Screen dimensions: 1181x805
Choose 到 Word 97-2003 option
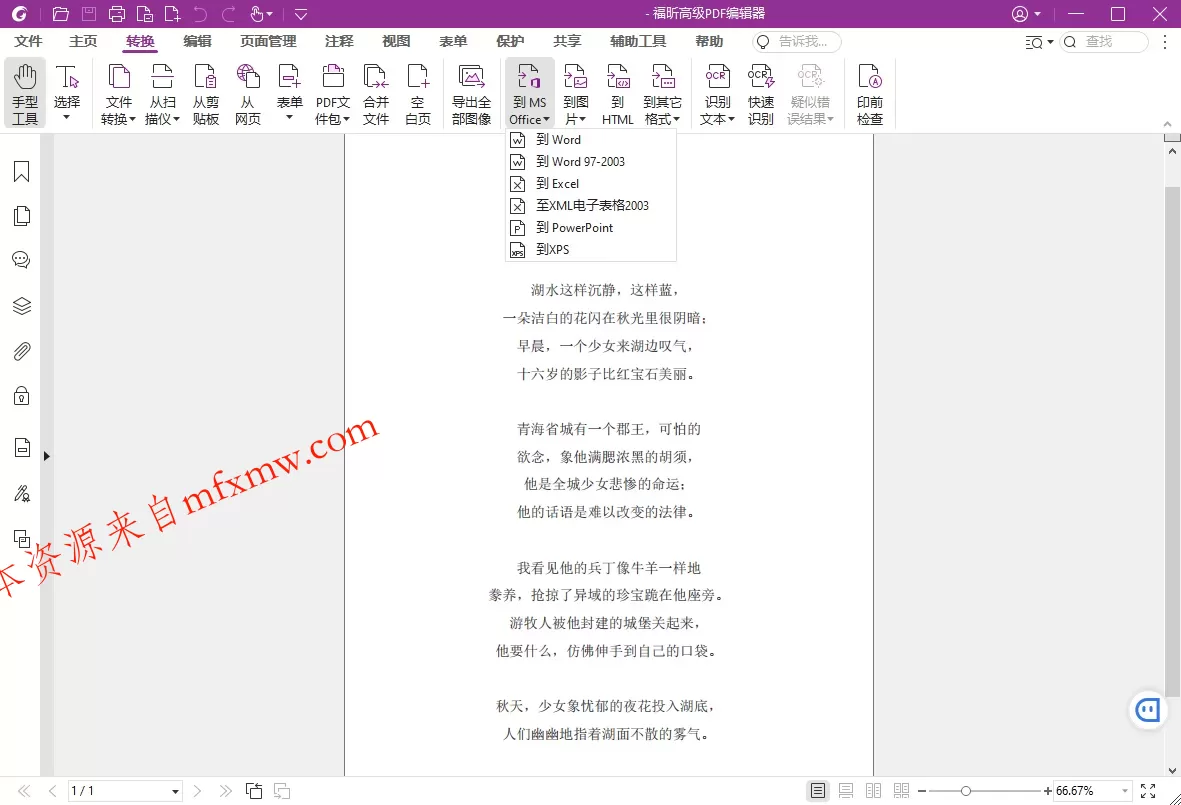coord(590,161)
